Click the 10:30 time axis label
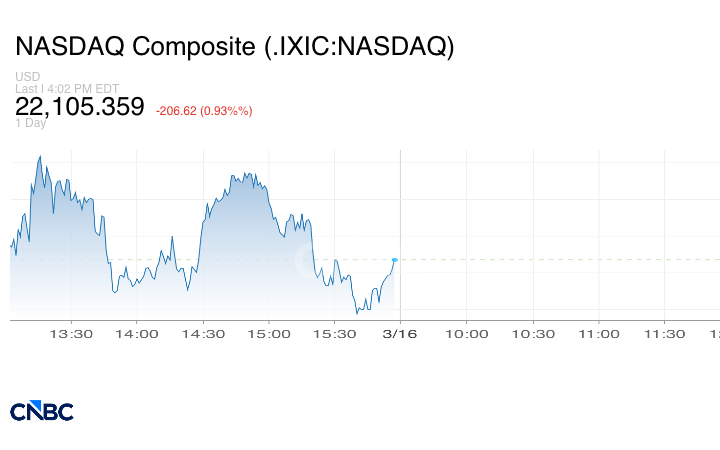720x450 pixels. click(533, 334)
